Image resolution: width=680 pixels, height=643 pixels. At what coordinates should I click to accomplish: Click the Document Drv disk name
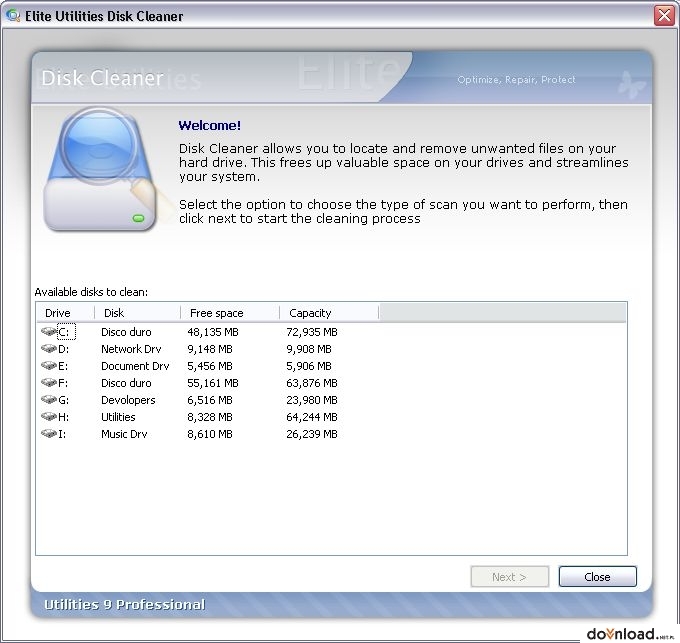pos(135,366)
